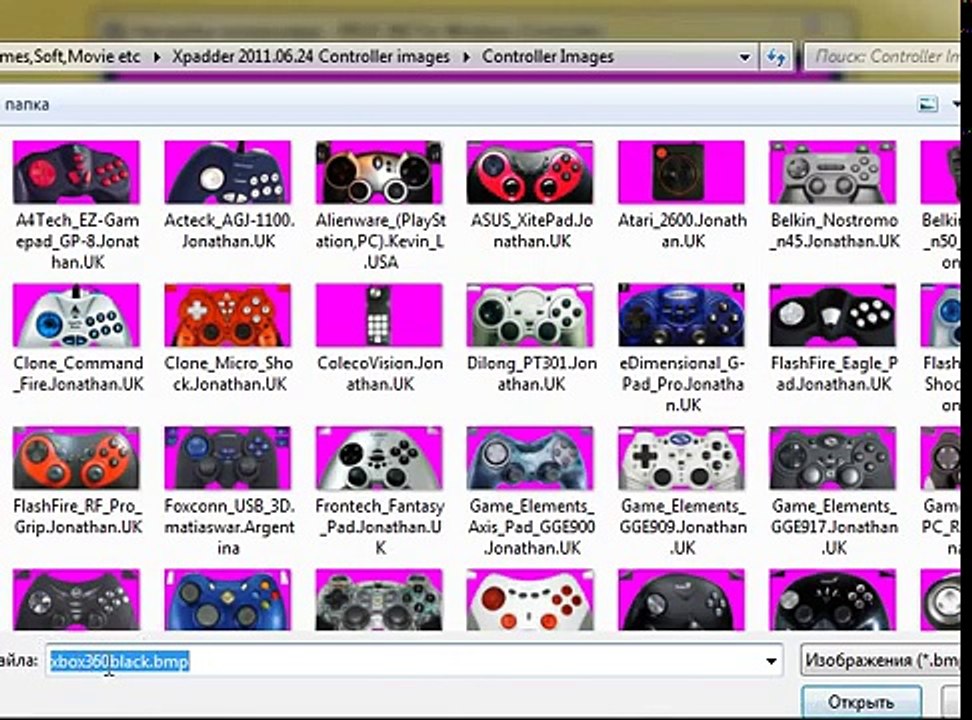Click the 'Dilong_PT301.Jonathan.UK' file name text
The image size is (972, 720).
tap(532, 373)
